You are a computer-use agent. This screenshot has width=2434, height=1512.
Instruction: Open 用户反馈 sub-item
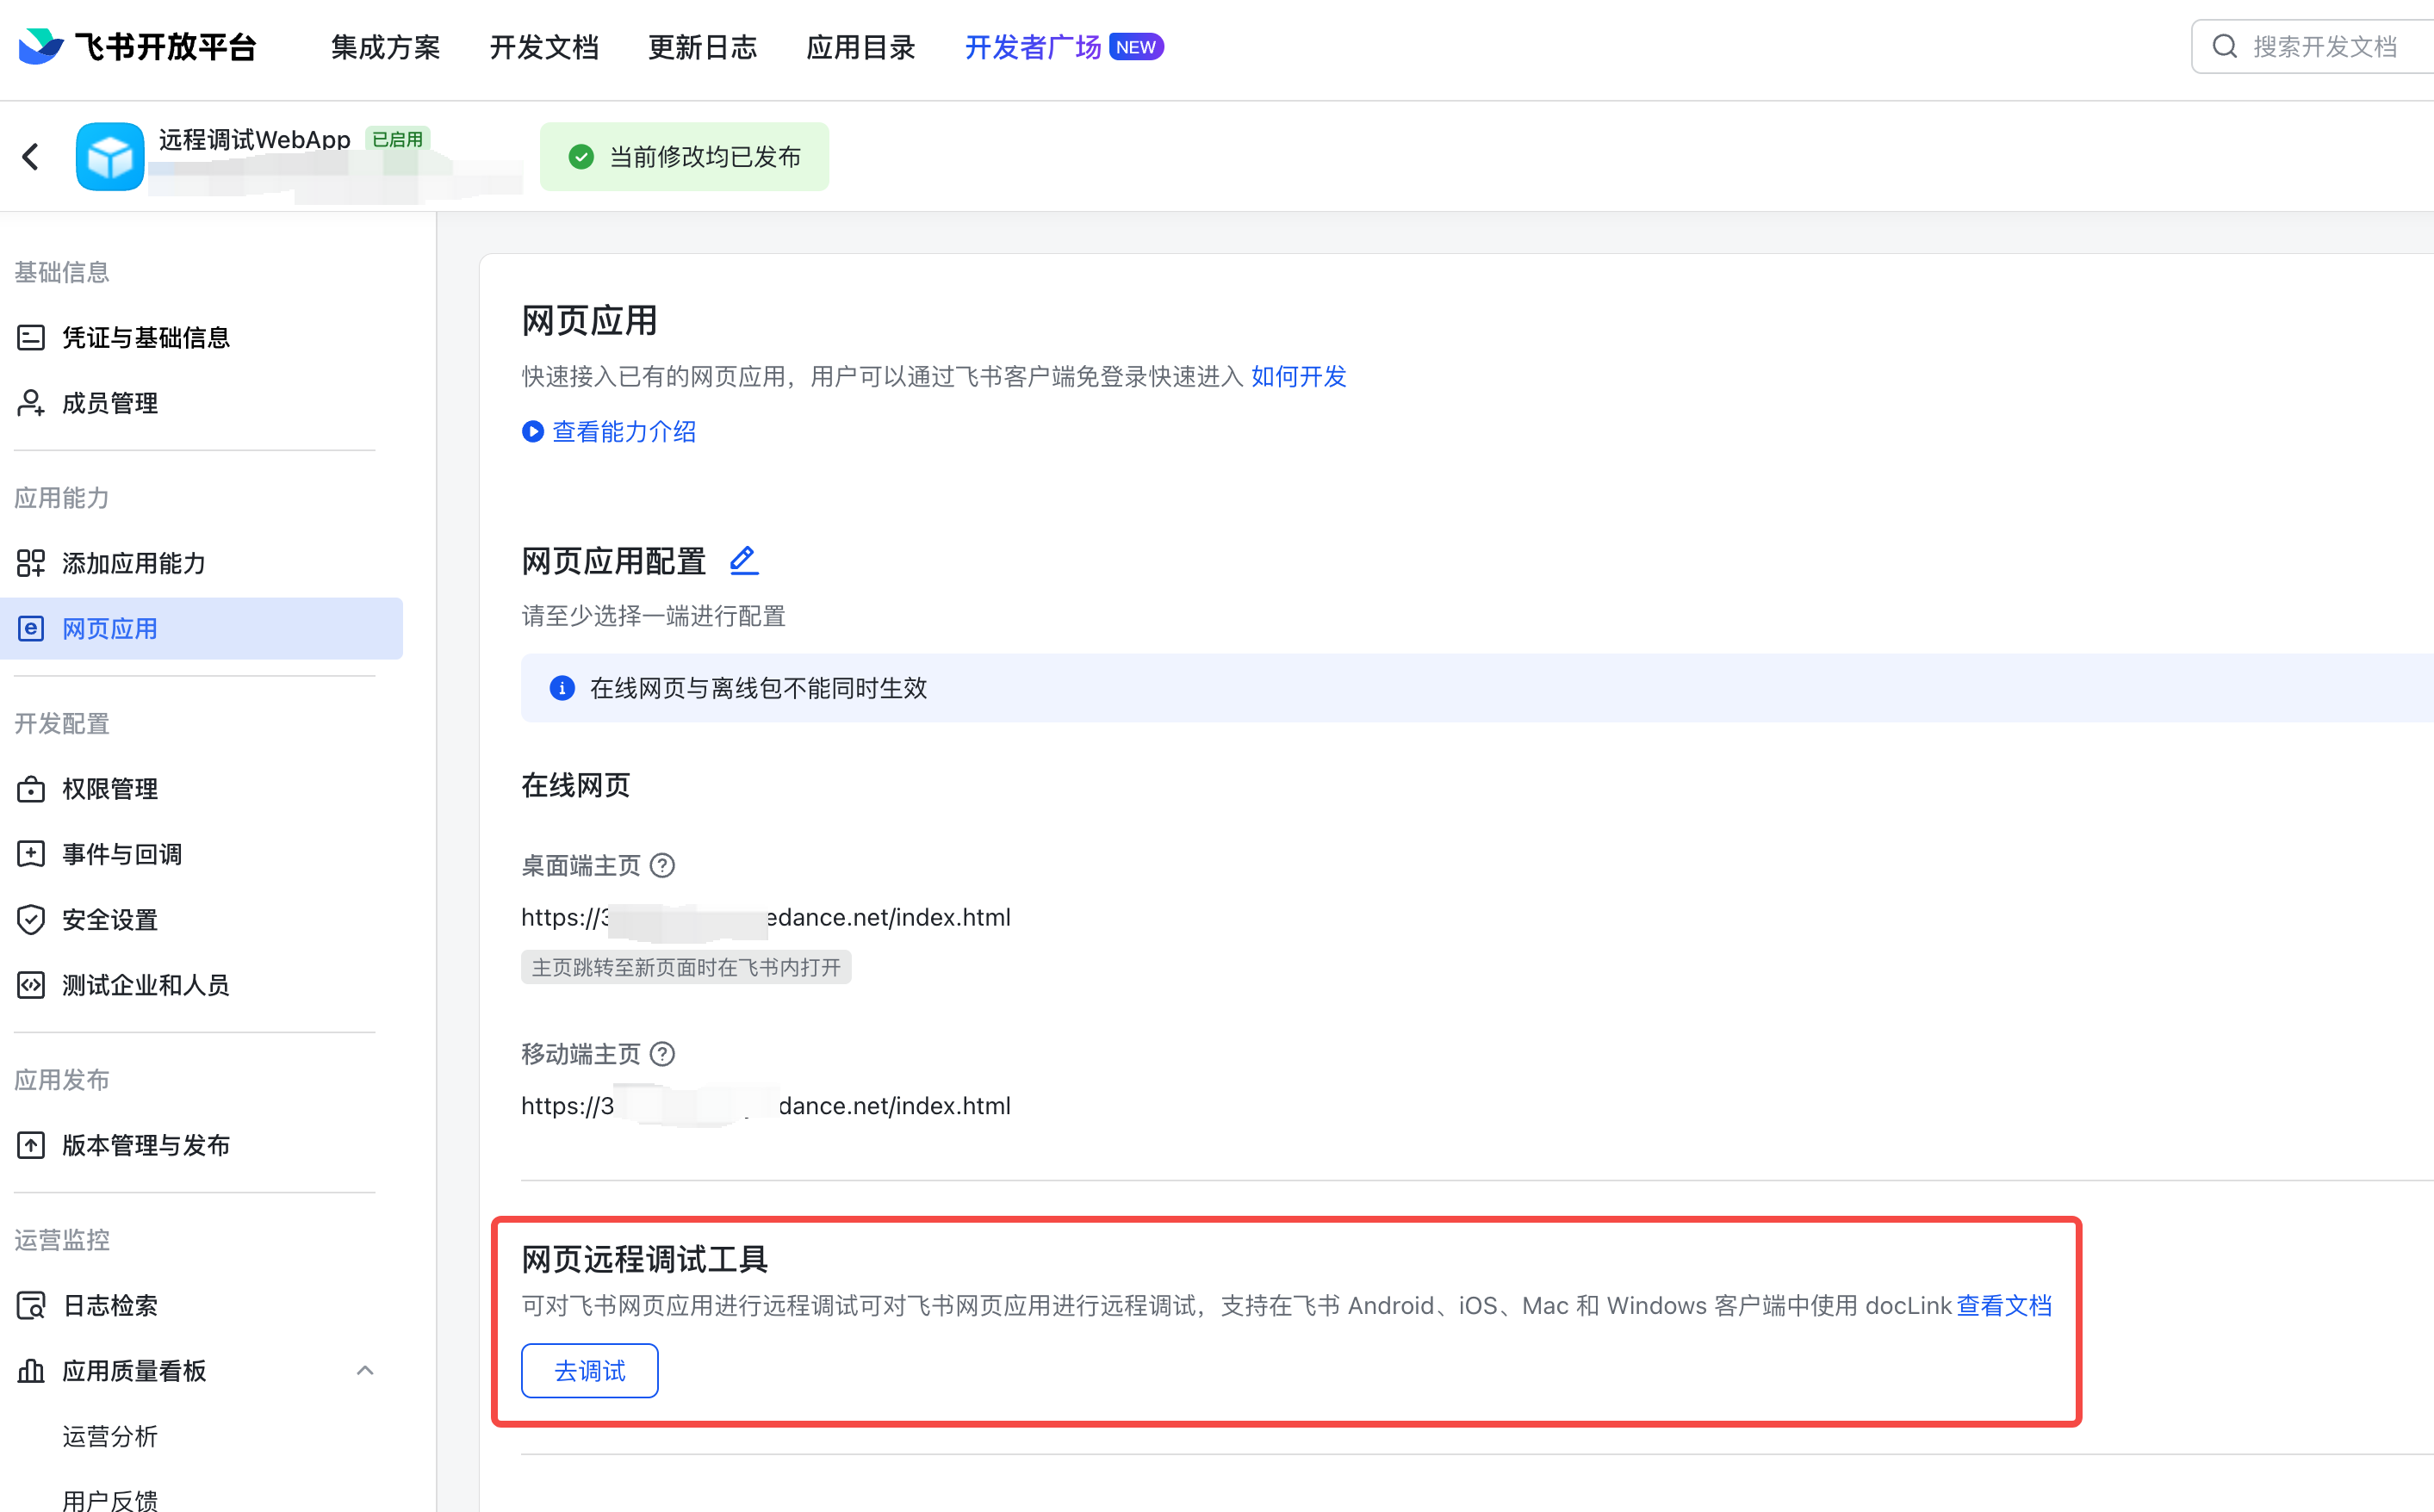click(x=110, y=1500)
